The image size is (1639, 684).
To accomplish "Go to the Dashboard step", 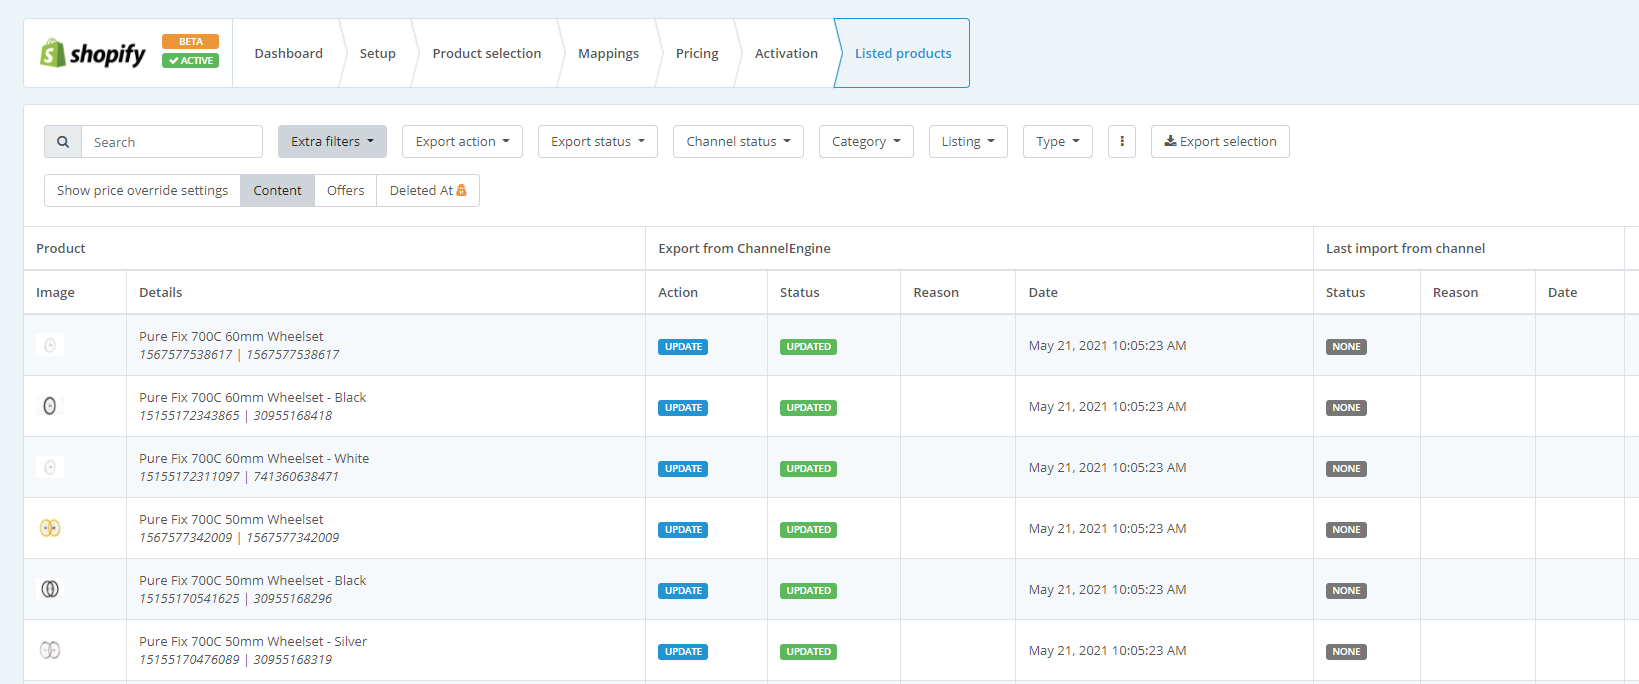I will (x=288, y=53).
